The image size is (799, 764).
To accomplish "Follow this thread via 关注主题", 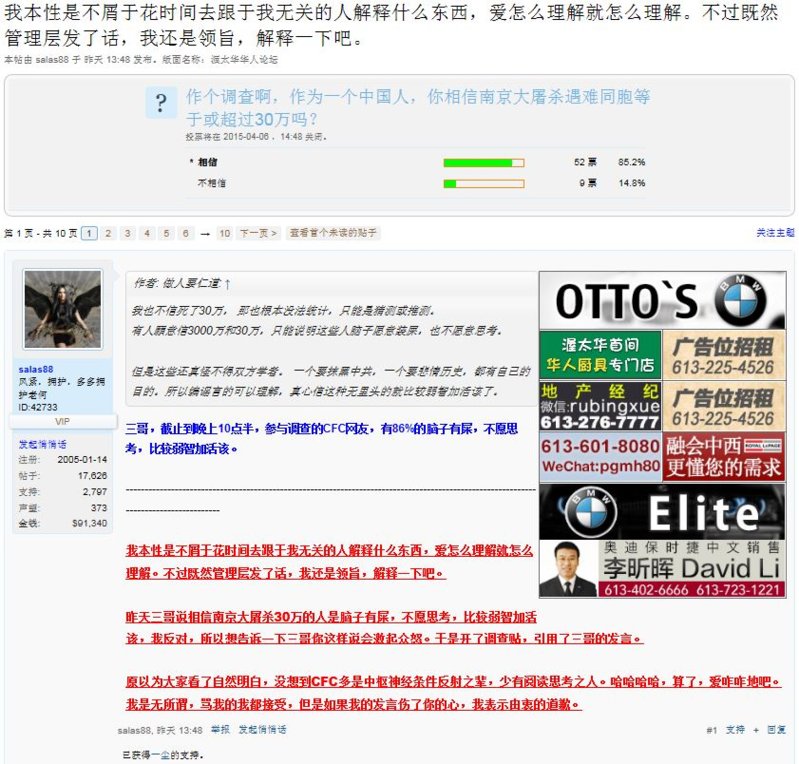I will click(775, 233).
